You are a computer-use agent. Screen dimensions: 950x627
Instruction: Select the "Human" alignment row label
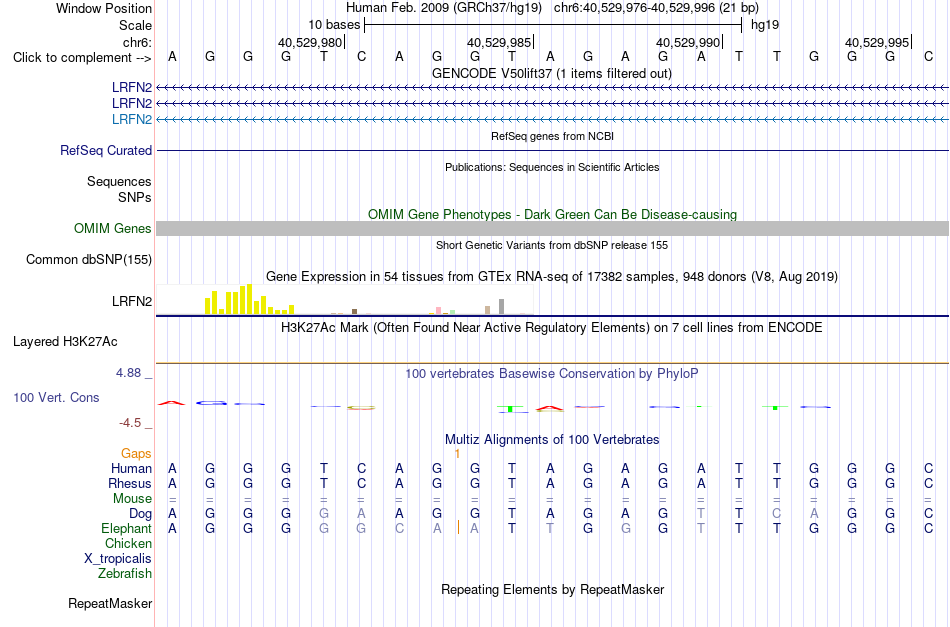tap(131, 468)
